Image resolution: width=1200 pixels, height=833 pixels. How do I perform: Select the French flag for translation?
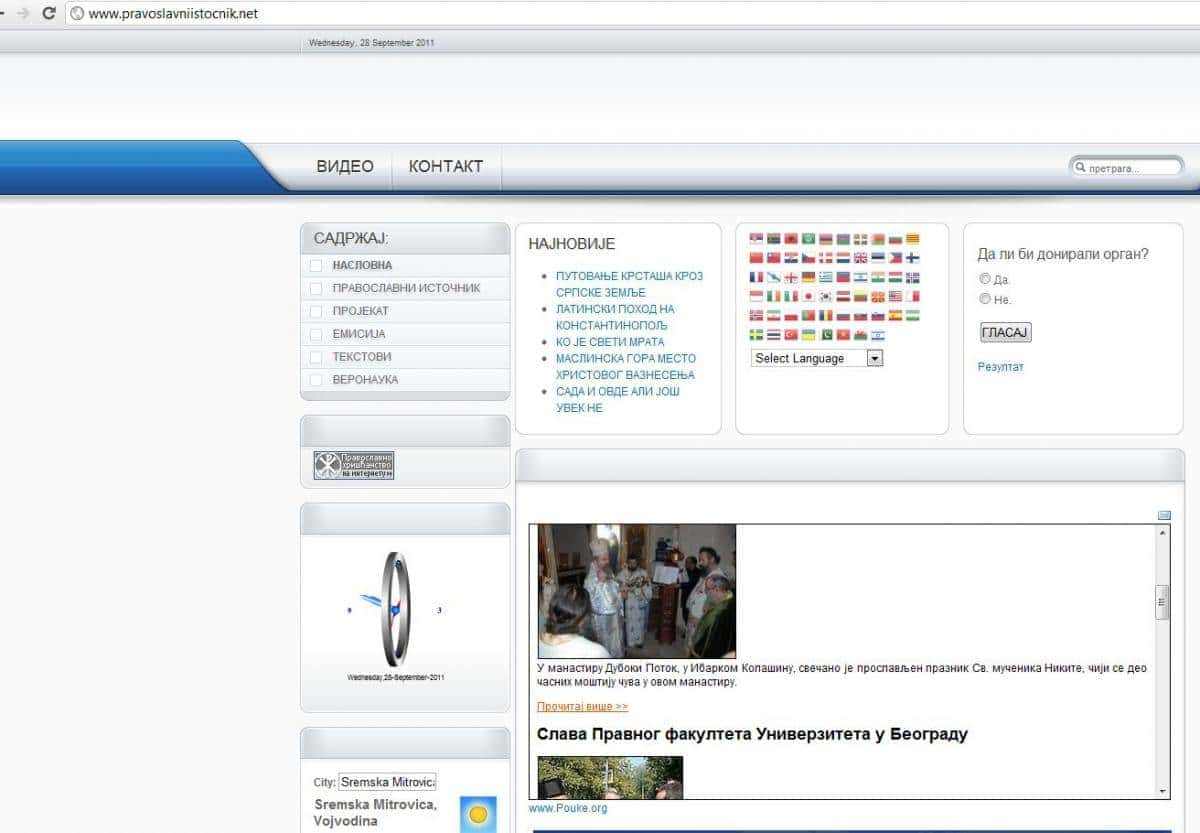756,277
